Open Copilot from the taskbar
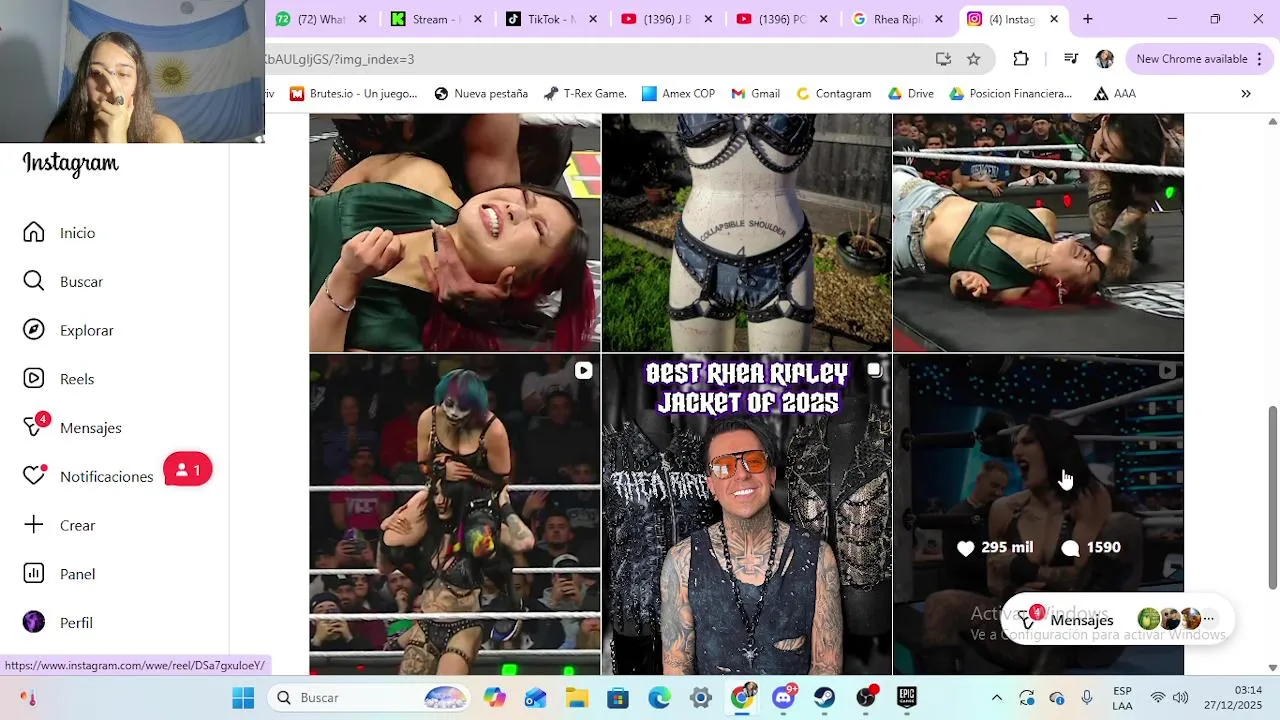 [x=495, y=698]
